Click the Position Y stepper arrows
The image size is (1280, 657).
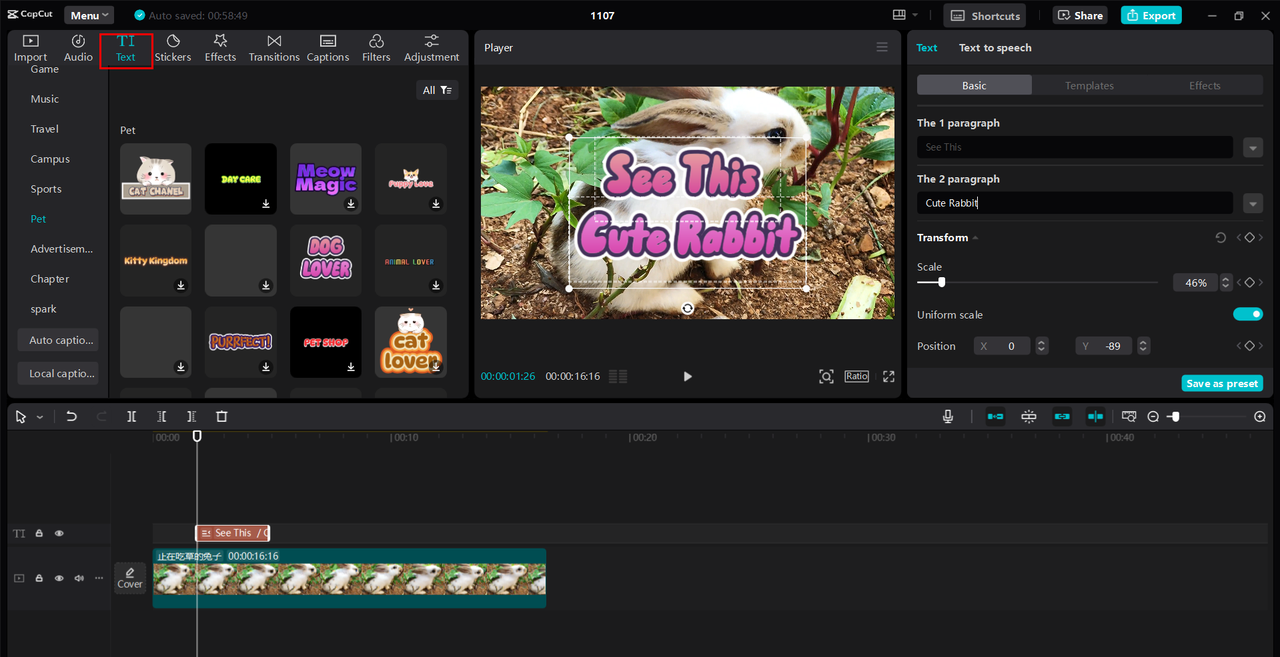tap(1143, 346)
